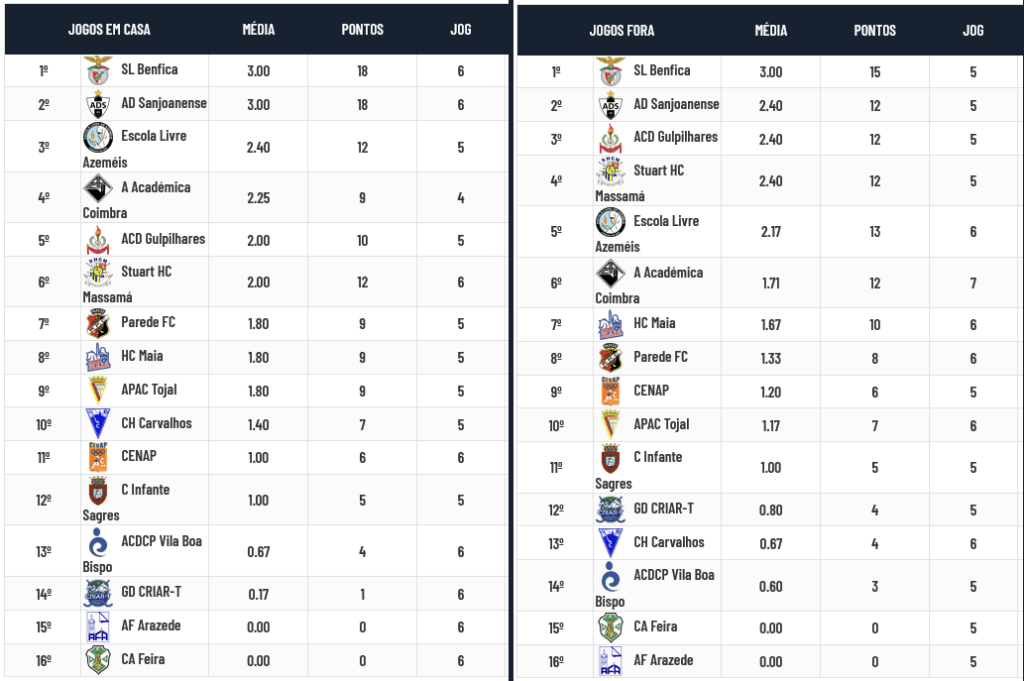Click CENAP orange logo in Jogos em Casa table
The width and height of the screenshot is (1024, 681).
tap(97, 457)
